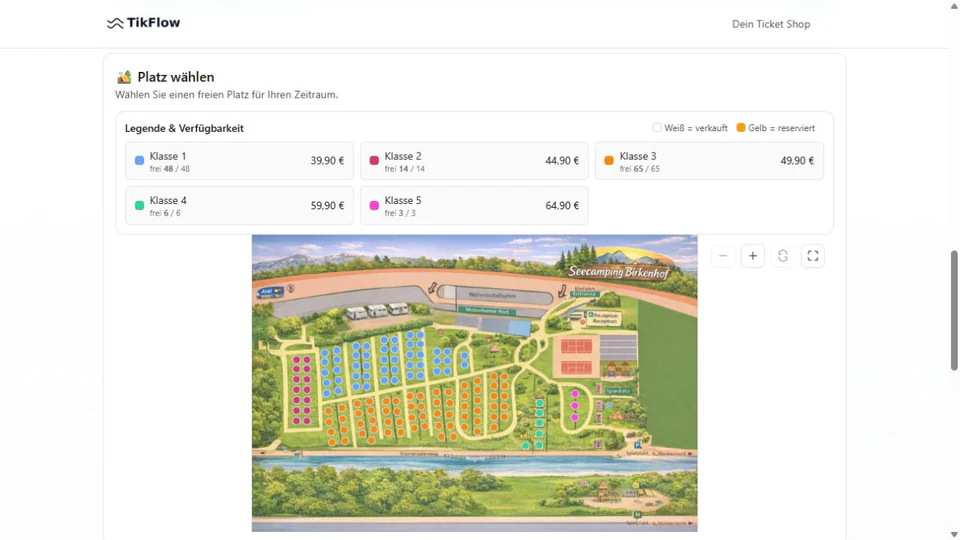
Task: Click 'Wählen Sie einen freien Platz' subtitle
Action: [227, 95]
